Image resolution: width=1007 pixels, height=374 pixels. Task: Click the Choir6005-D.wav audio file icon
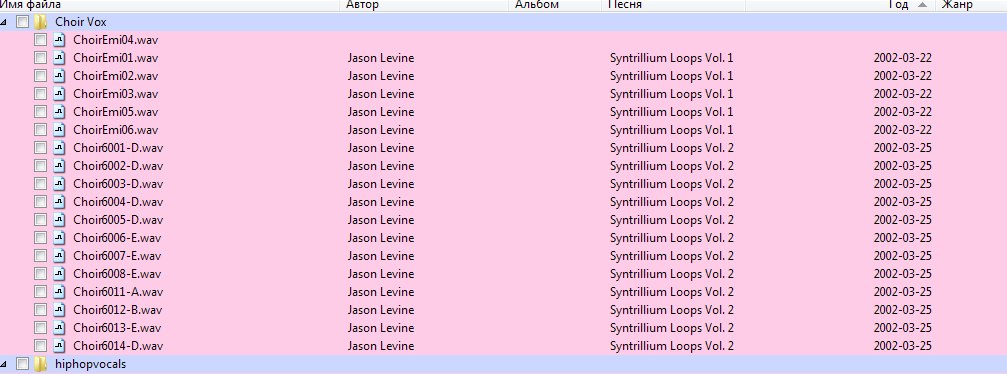click(x=59, y=220)
